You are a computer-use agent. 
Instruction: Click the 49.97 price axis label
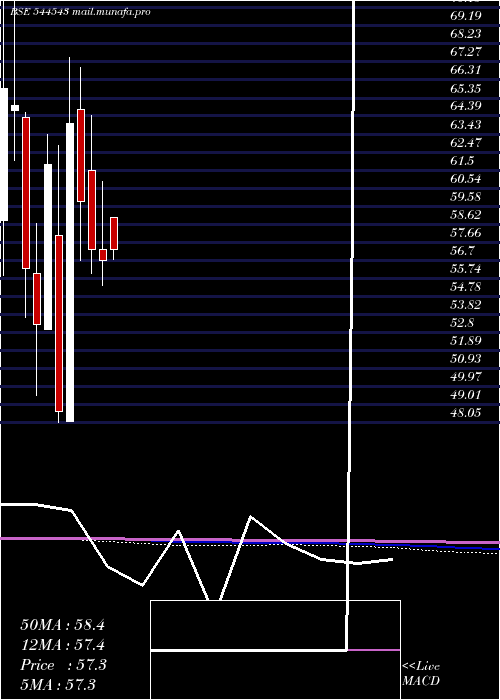tap(465, 377)
